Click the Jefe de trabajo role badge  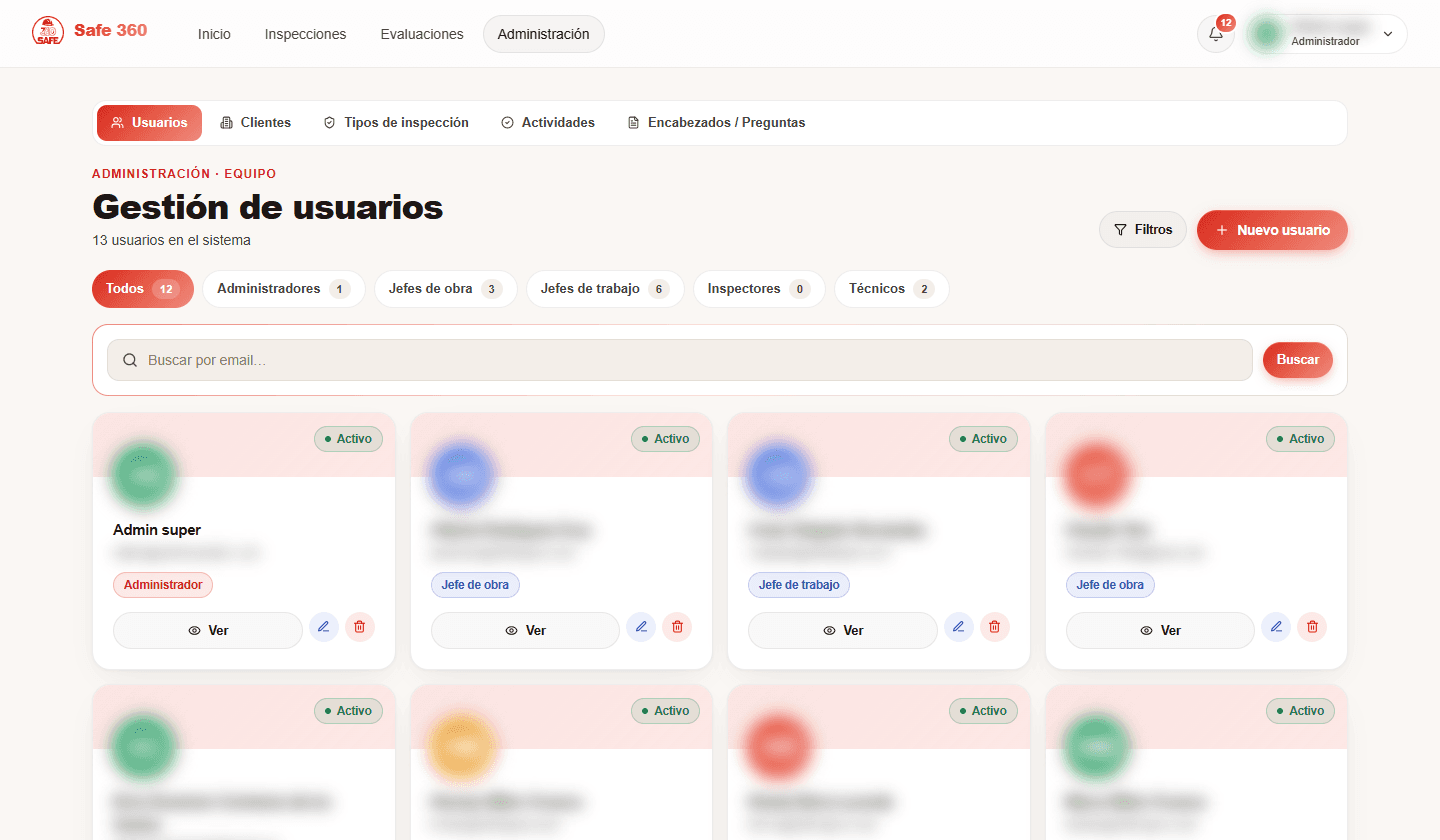(799, 585)
